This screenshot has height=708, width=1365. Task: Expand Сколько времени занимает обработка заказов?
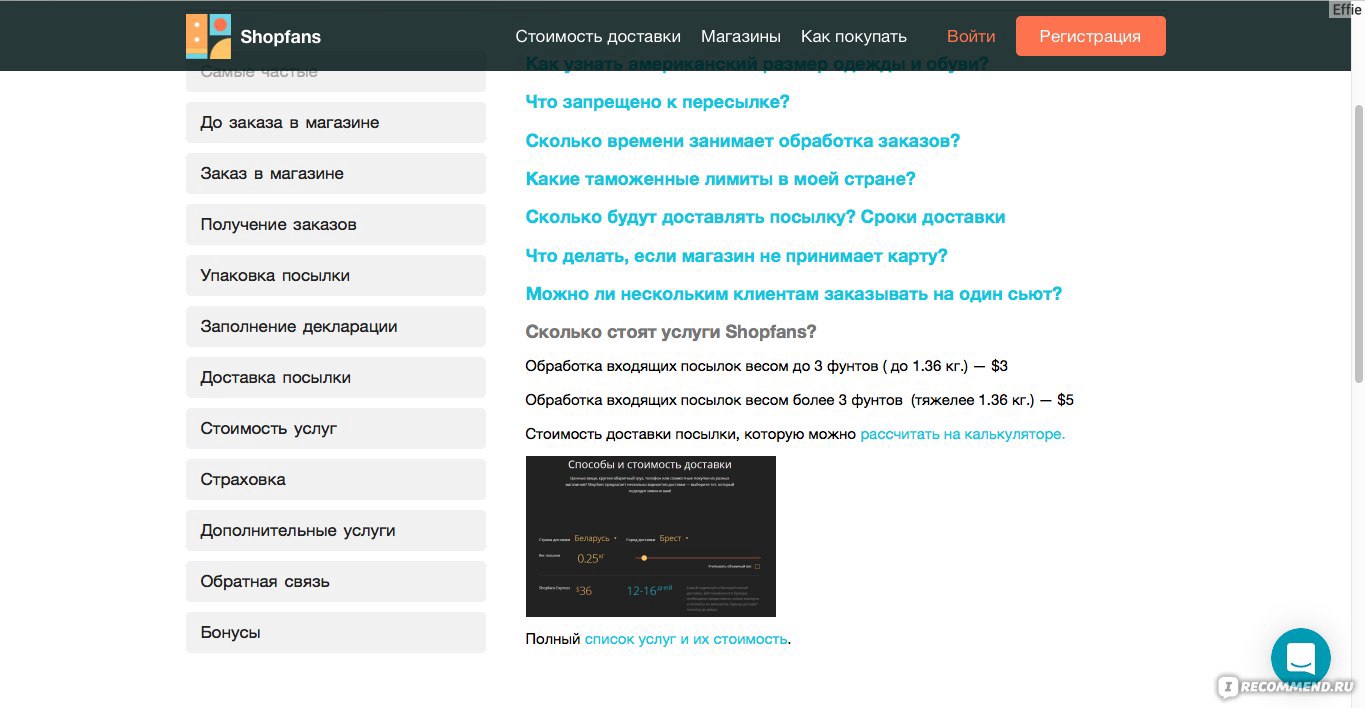tap(743, 141)
